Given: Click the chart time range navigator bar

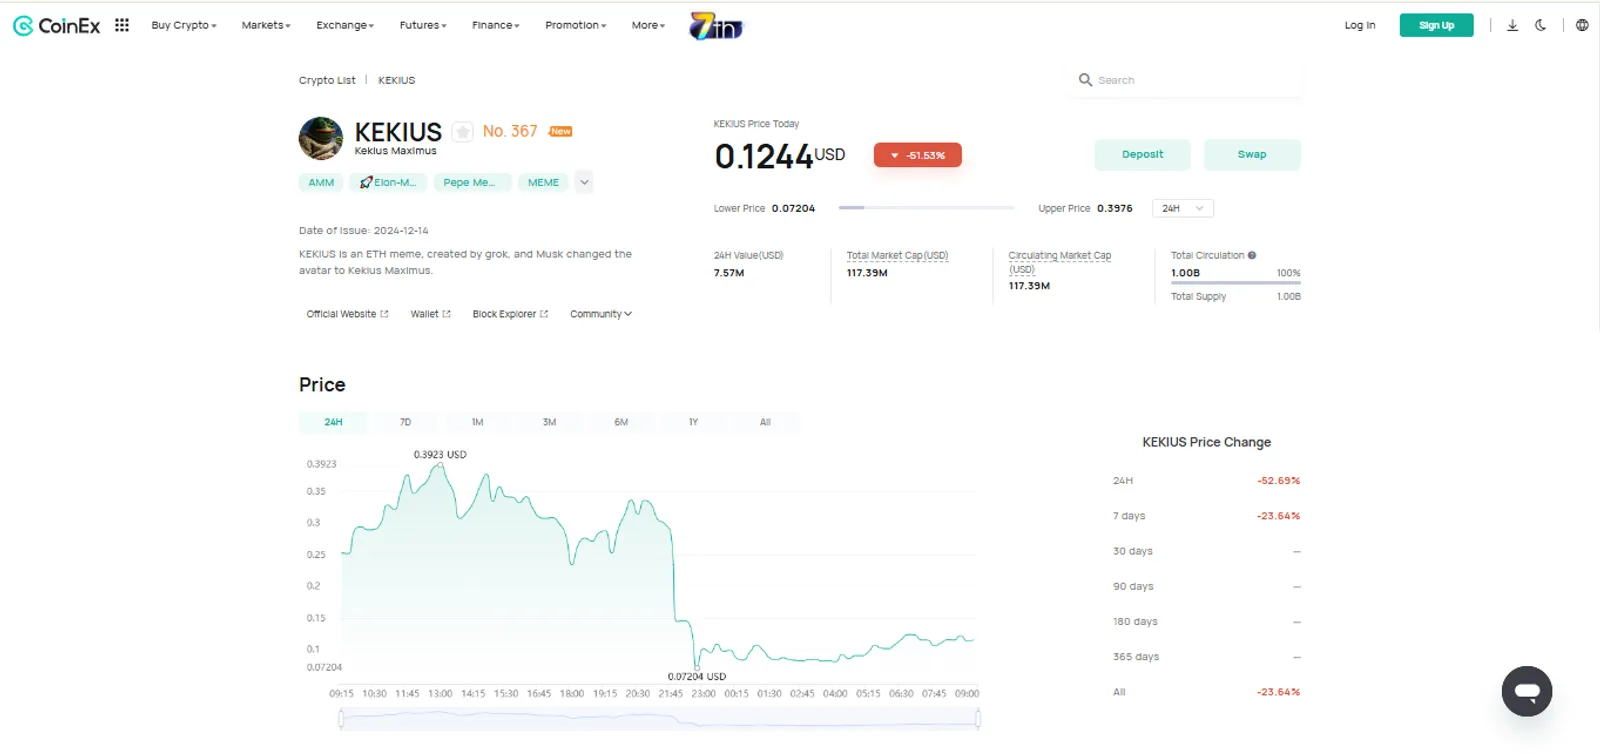Looking at the screenshot, I should pyautogui.click(x=659, y=718).
